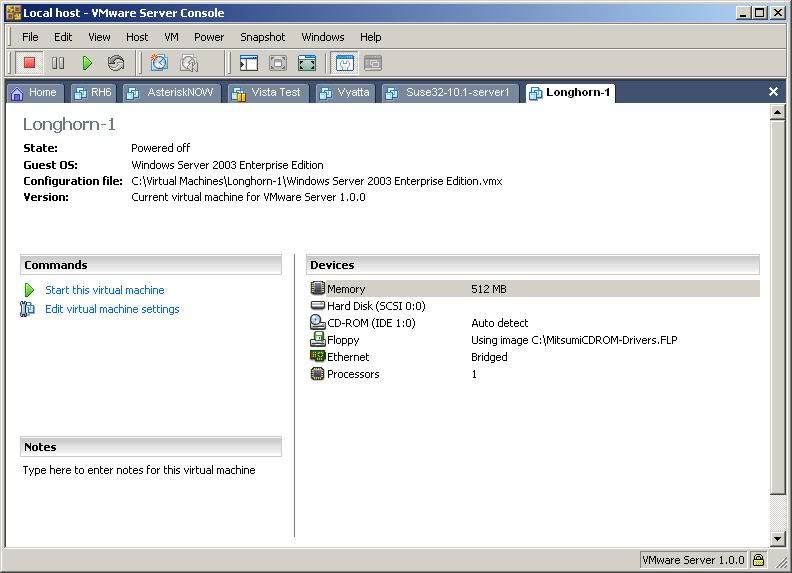792x573 pixels.
Task: Select the Memory device row label
Action: click(x=346, y=289)
